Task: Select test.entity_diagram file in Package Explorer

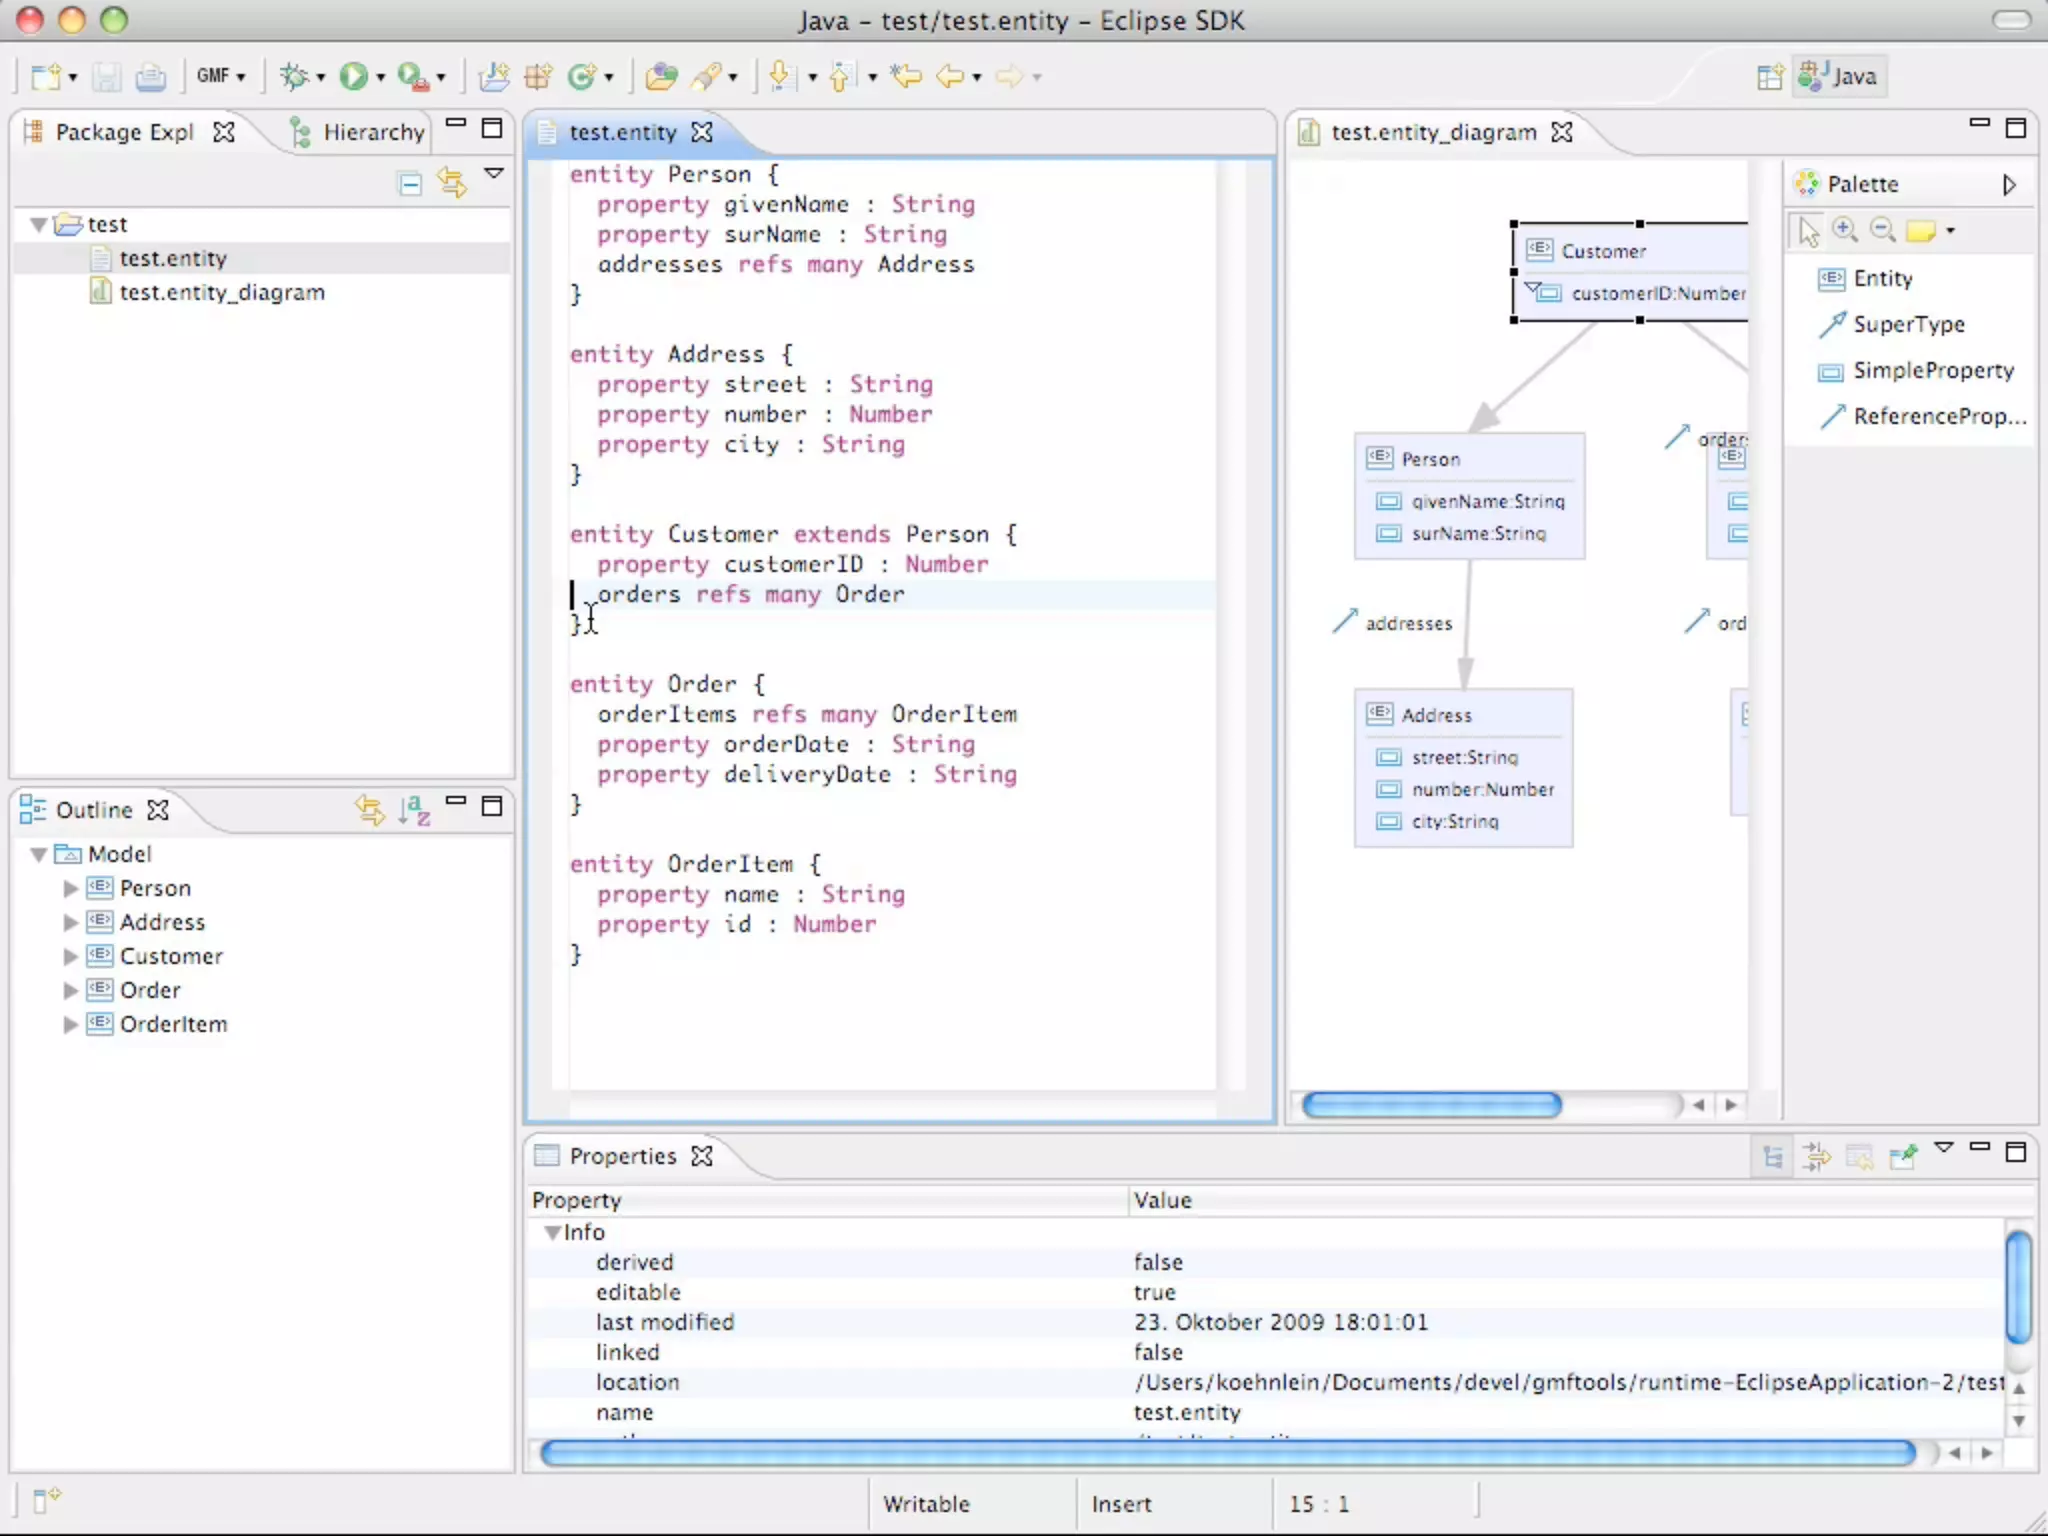Action: [x=221, y=292]
